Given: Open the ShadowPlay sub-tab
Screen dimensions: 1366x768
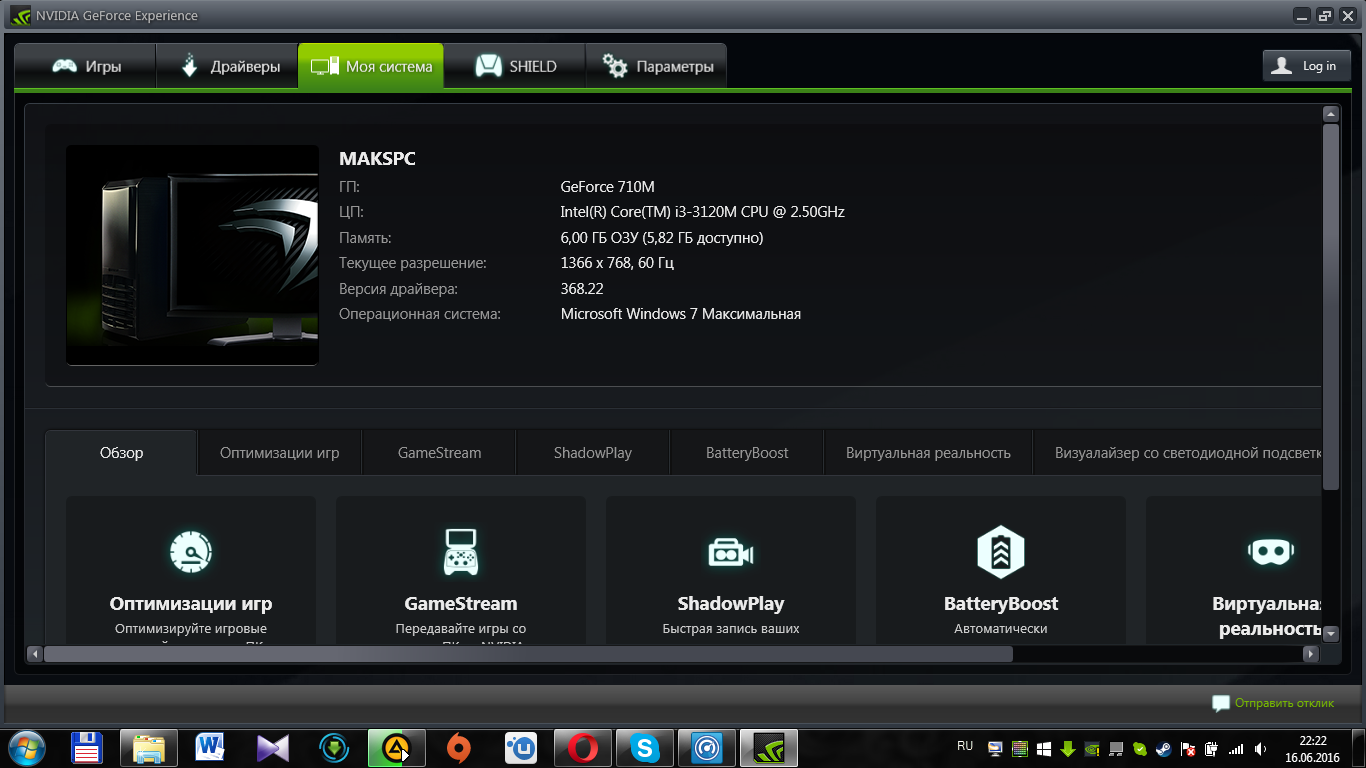Looking at the screenshot, I should click(593, 453).
